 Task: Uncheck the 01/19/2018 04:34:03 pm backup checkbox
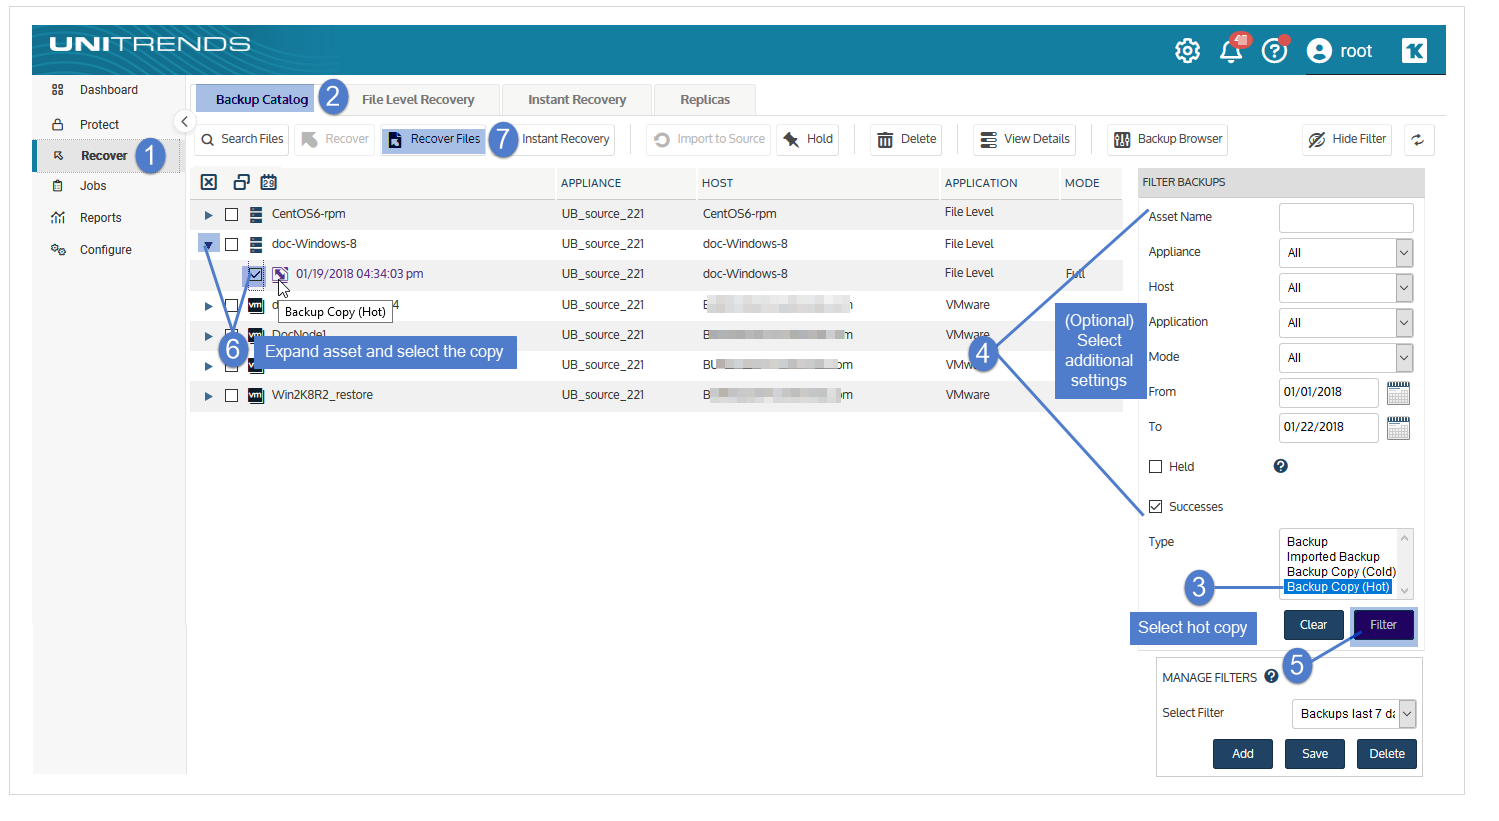[256, 274]
